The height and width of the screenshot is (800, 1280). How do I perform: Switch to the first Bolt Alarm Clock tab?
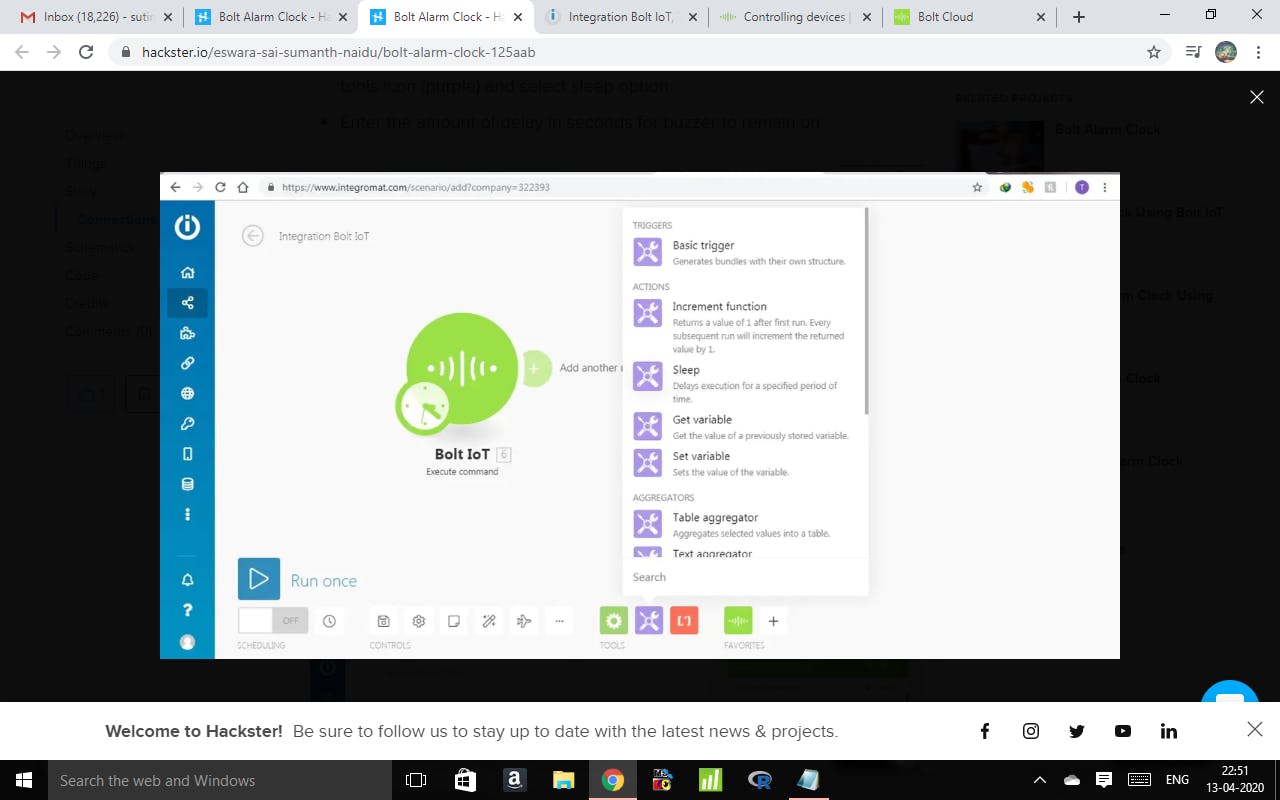pyautogui.click(x=270, y=17)
